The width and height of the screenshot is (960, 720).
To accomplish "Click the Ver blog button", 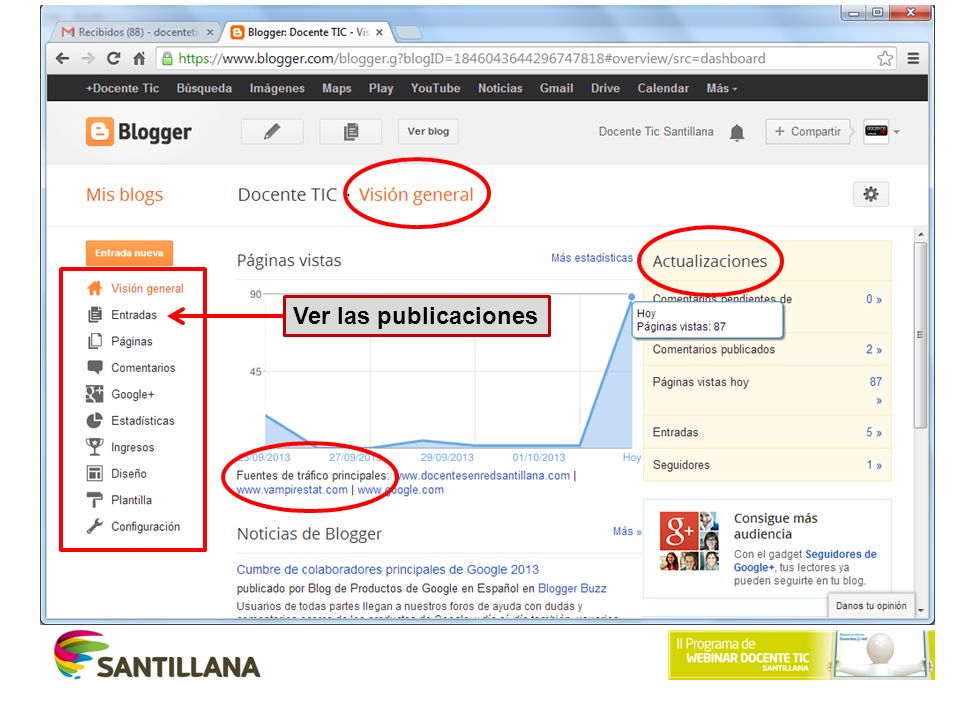I will click(428, 131).
